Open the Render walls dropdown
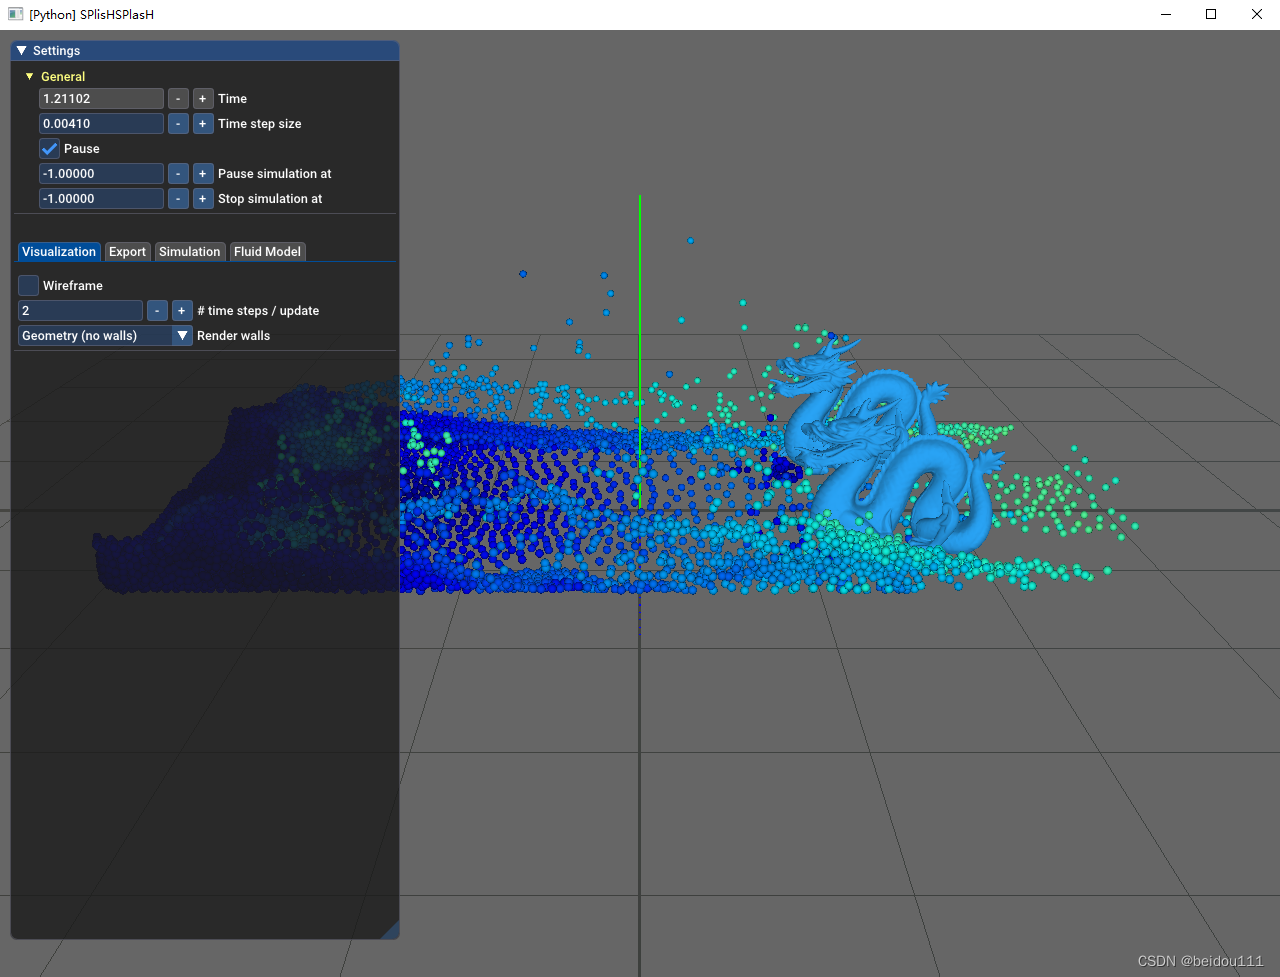Image resolution: width=1280 pixels, height=977 pixels. click(x=182, y=335)
